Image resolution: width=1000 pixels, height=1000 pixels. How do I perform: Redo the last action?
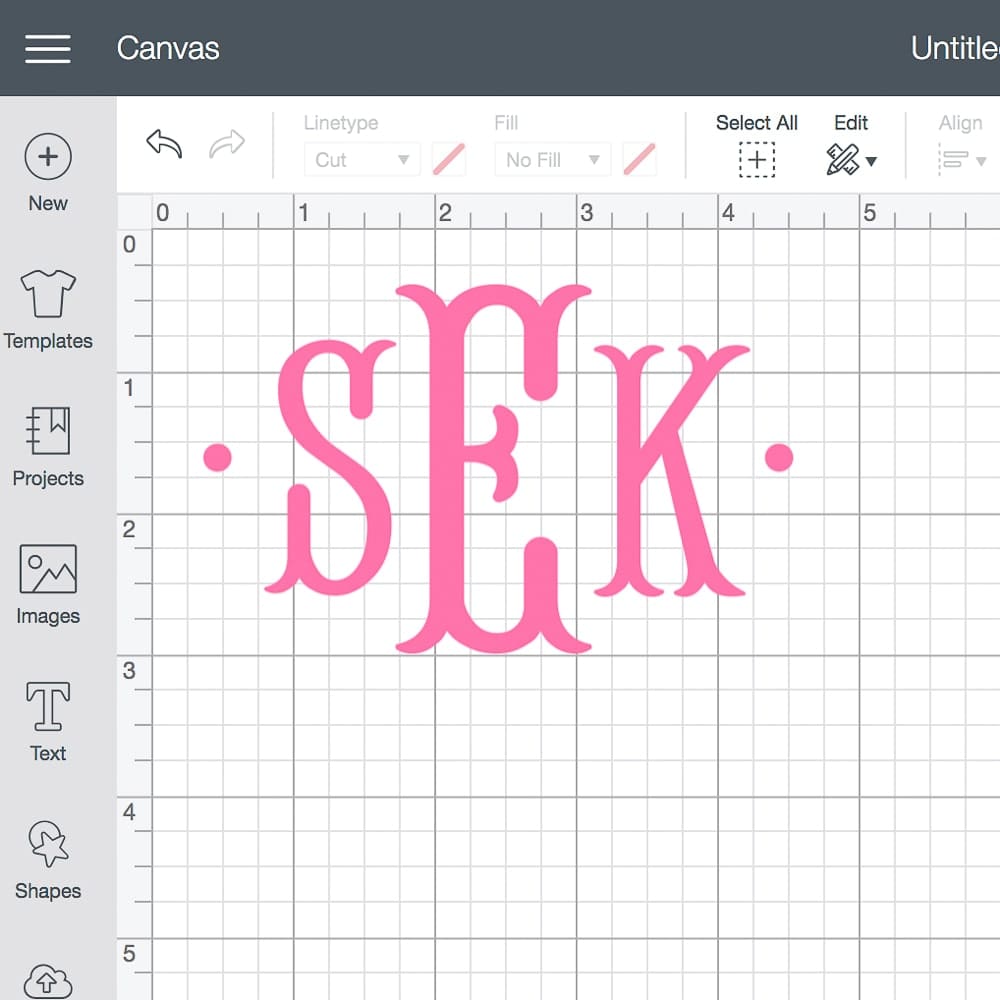coord(227,144)
